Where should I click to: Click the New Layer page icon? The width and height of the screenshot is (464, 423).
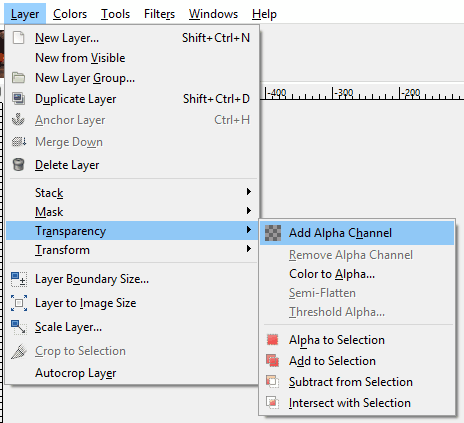tap(18, 38)
